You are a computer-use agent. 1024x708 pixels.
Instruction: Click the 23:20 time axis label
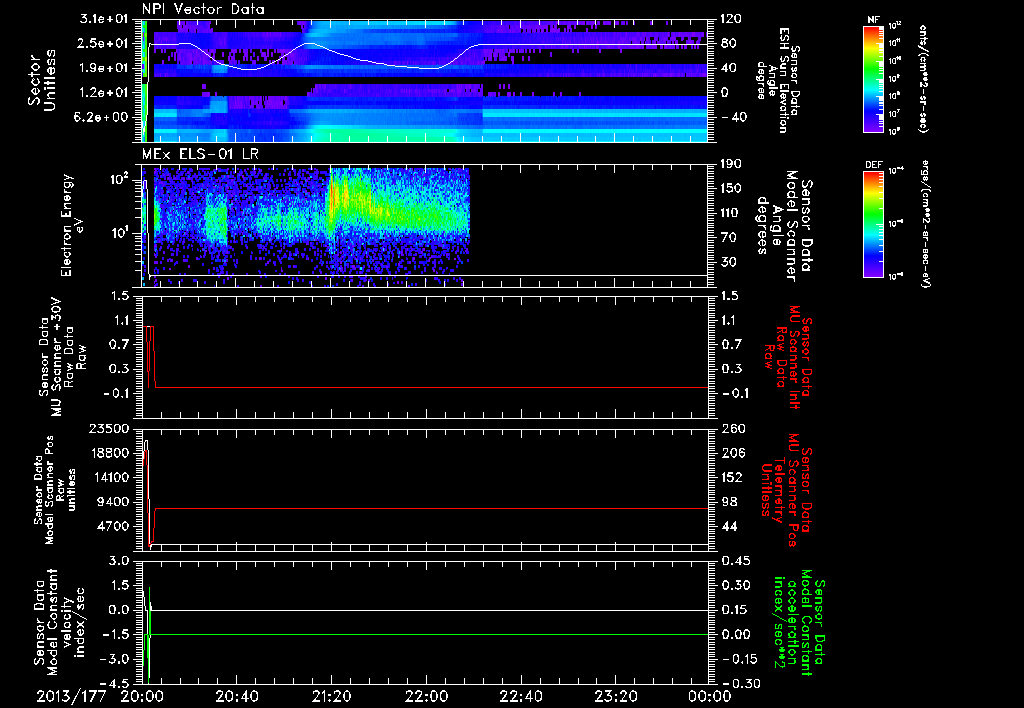615,696
